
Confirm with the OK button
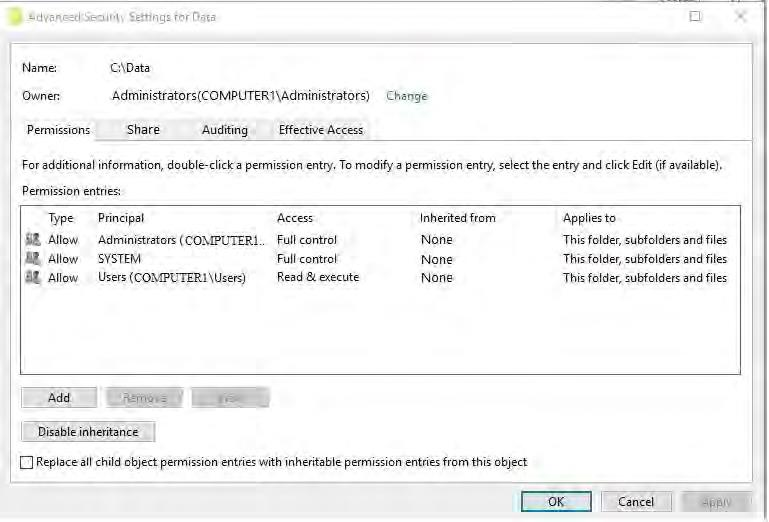click(556, 502)
